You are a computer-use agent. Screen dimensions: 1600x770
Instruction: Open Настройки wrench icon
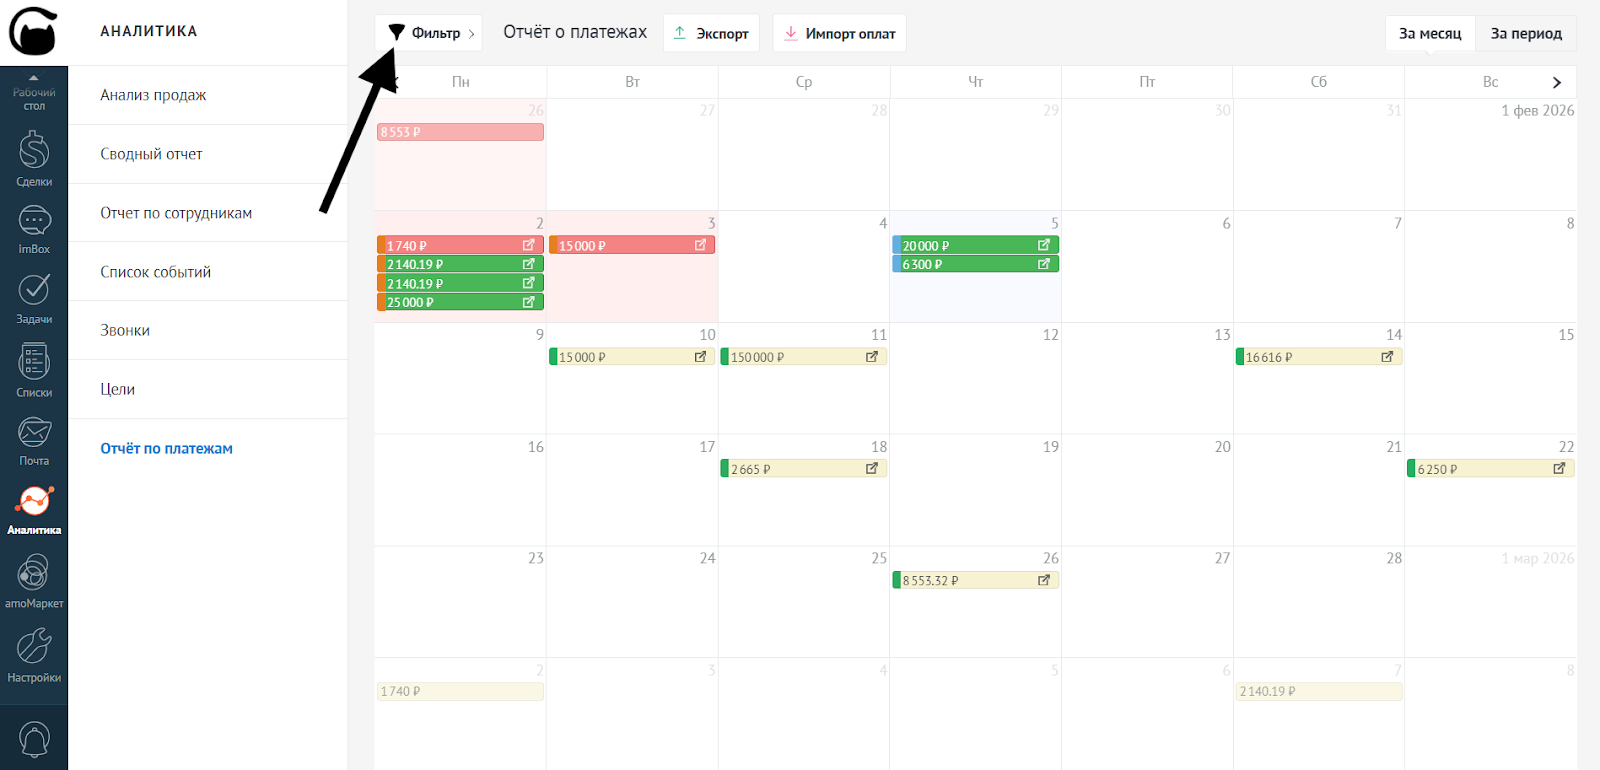[34, 653]
